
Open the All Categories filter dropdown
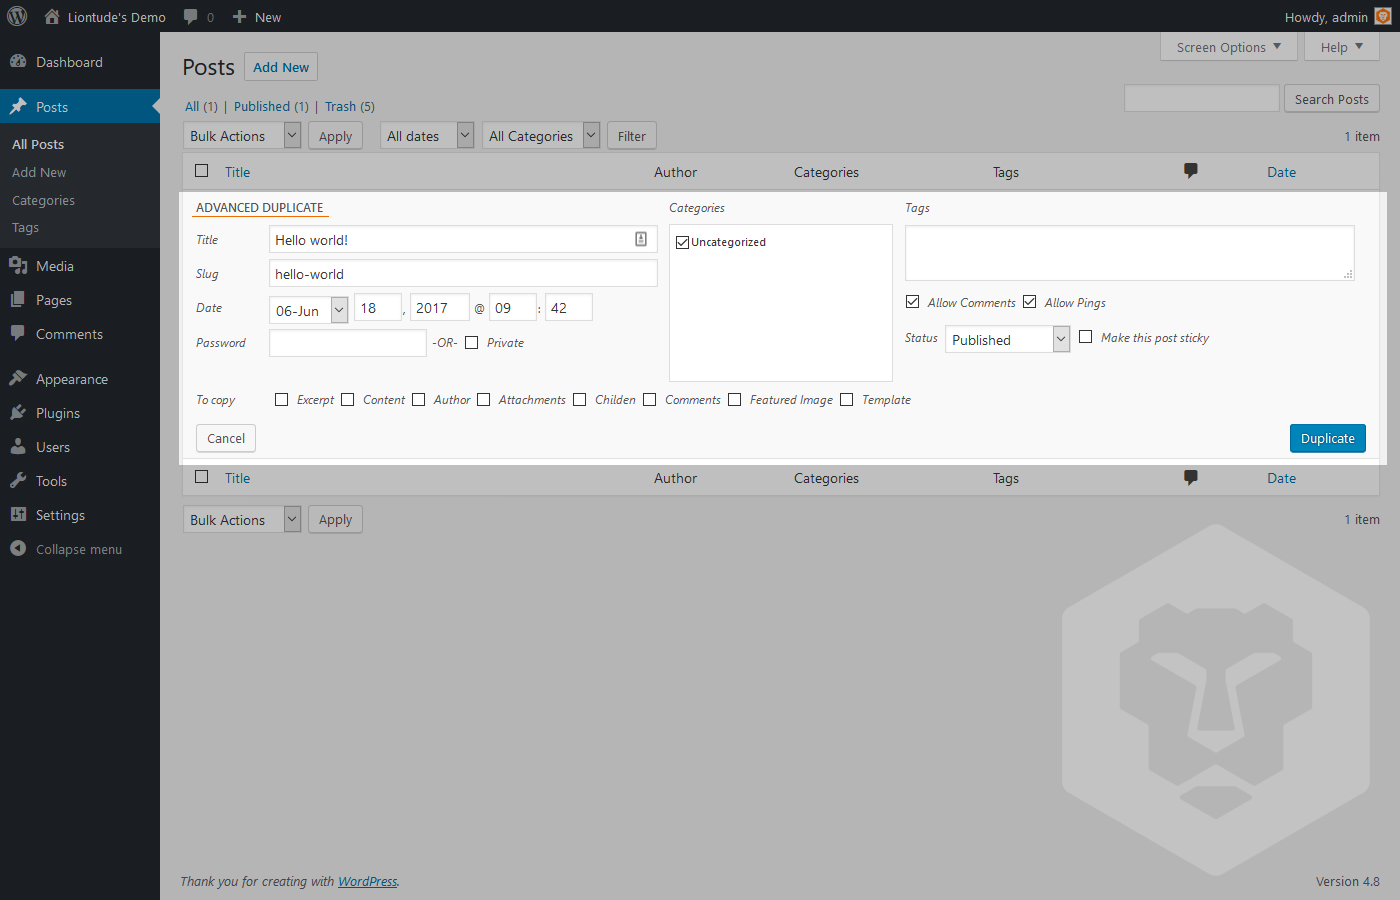[x=541, y=135]
